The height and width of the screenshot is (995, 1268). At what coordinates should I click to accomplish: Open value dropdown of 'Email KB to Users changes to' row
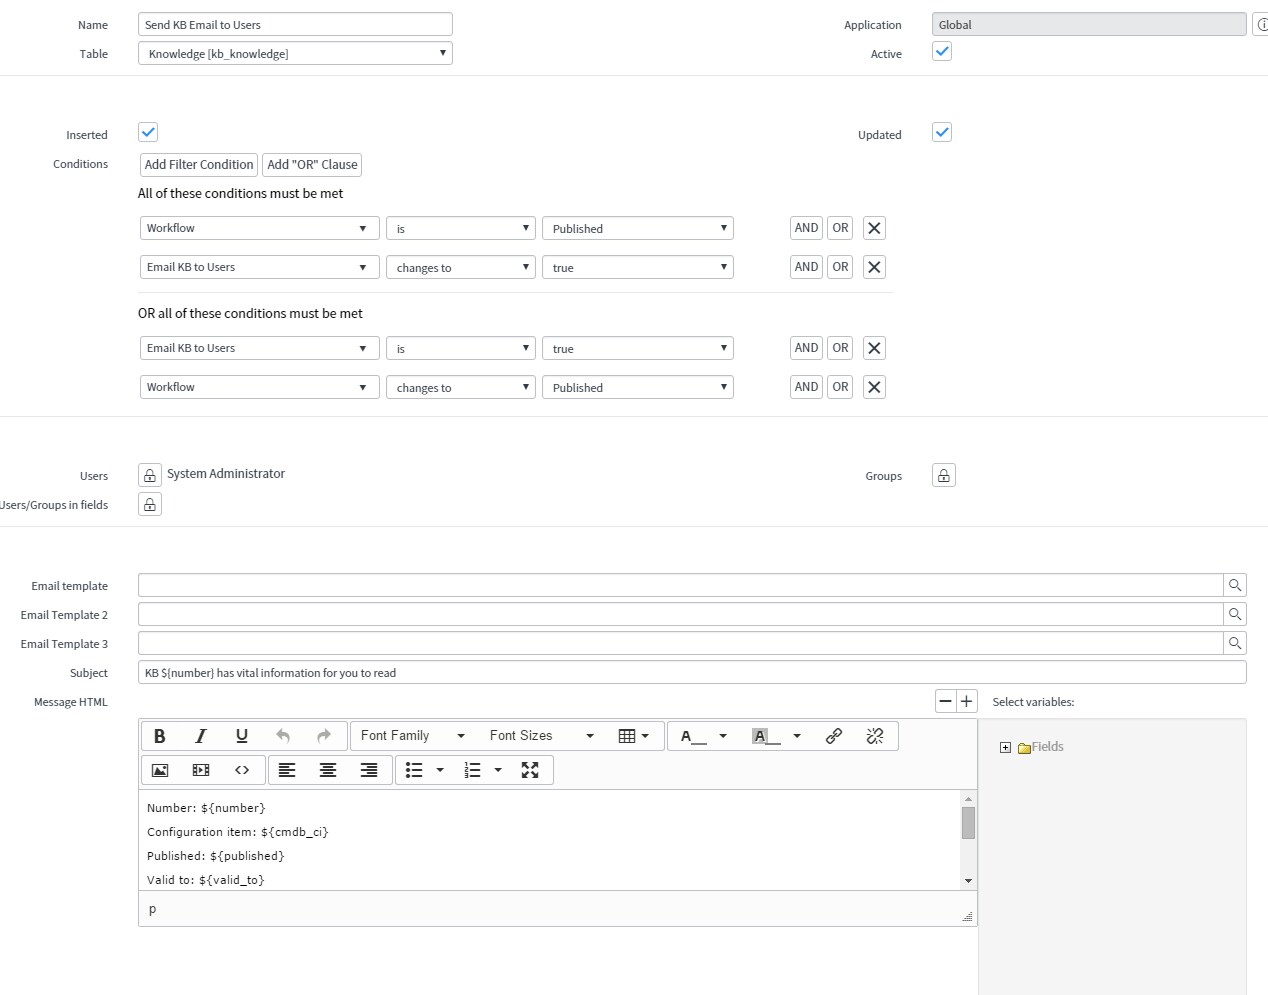pyautogui.click(x=638, y=267)
